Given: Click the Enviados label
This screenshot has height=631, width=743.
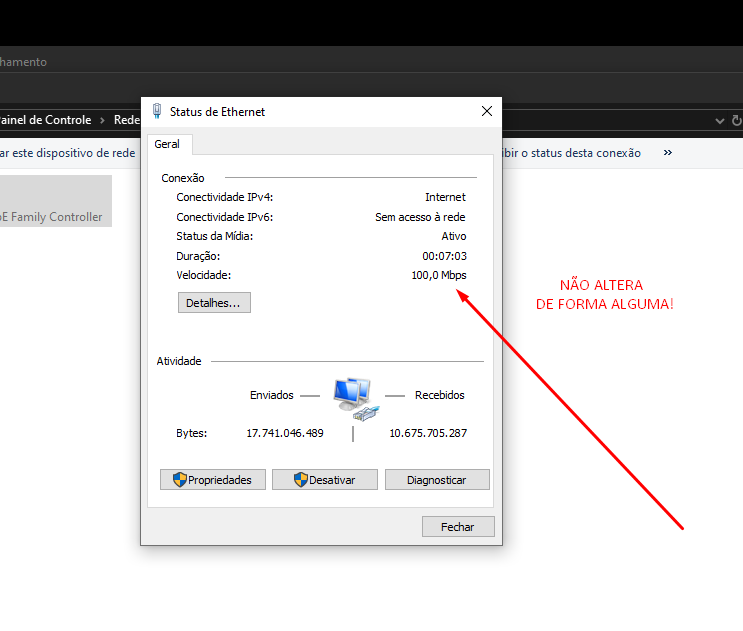Looking at the screenshot, I should click(272, 395).
